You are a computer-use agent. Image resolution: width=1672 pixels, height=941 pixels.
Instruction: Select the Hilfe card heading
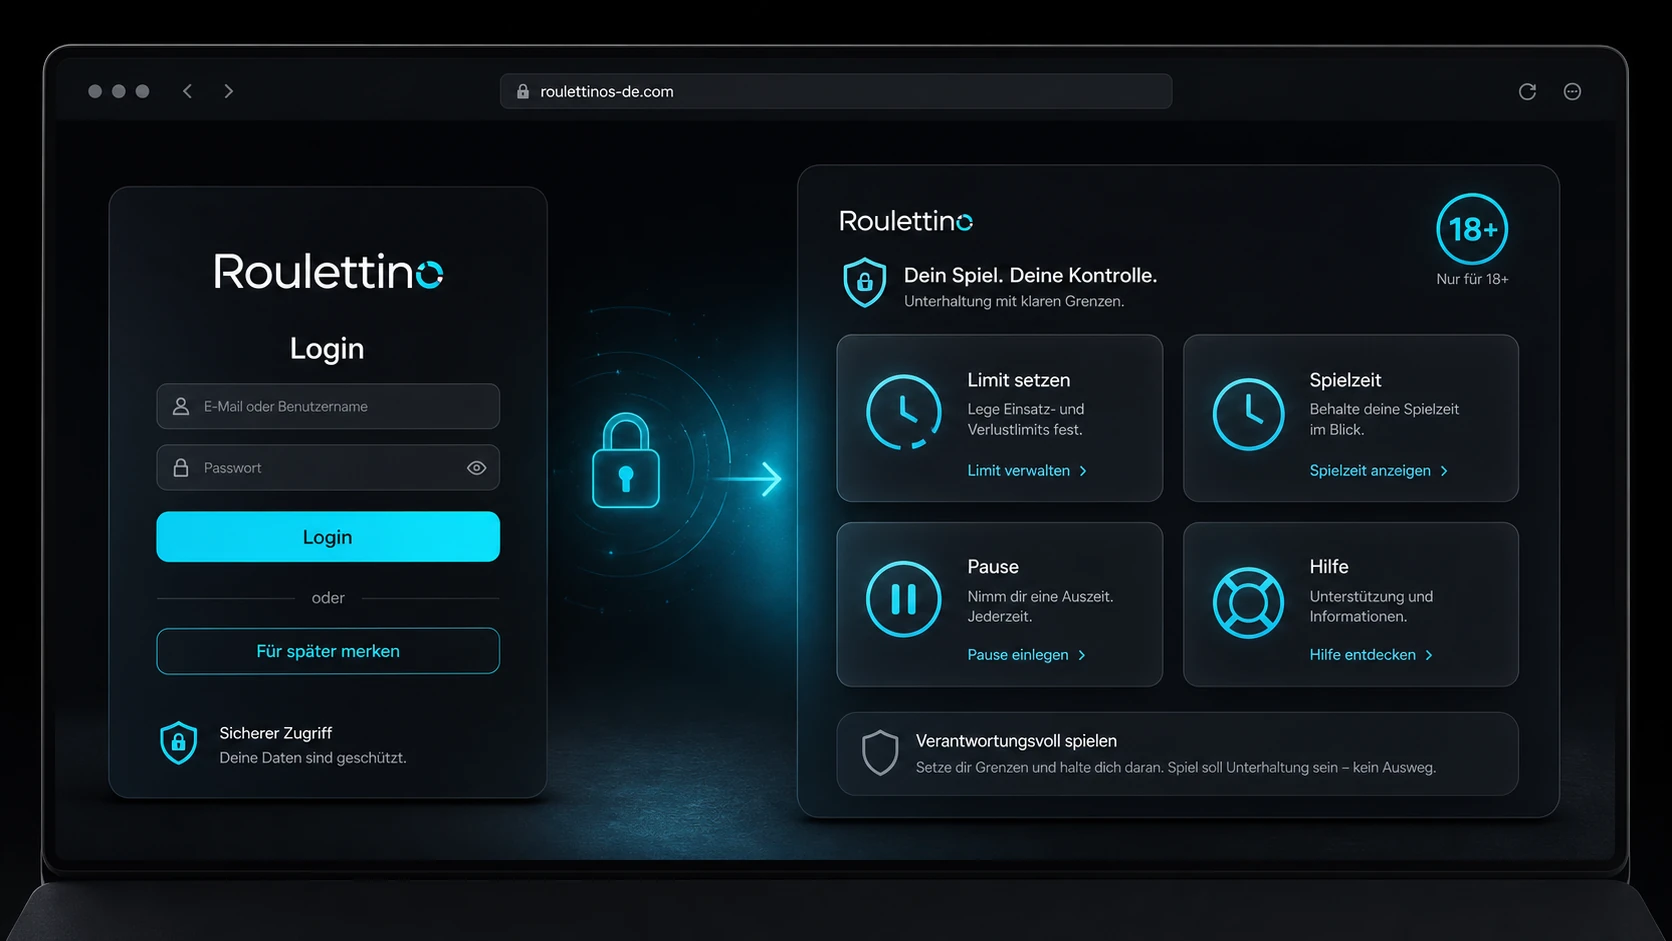(x=1329, y=567)
